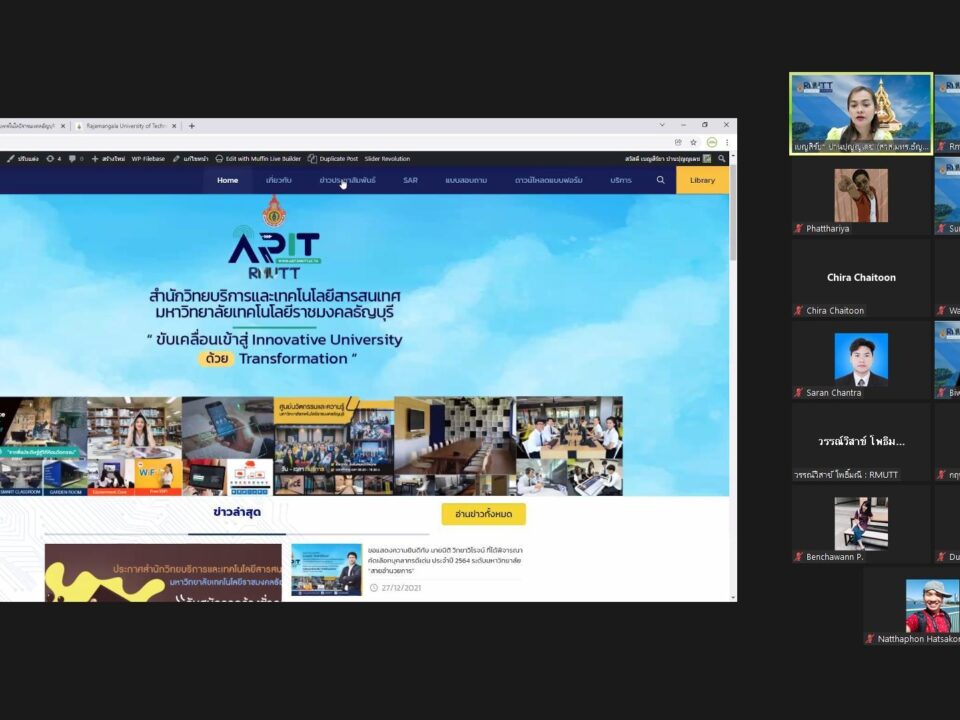
Task: Open the ข่าวประชาสัมพันธ์ menu item
Action: [347, 180]
